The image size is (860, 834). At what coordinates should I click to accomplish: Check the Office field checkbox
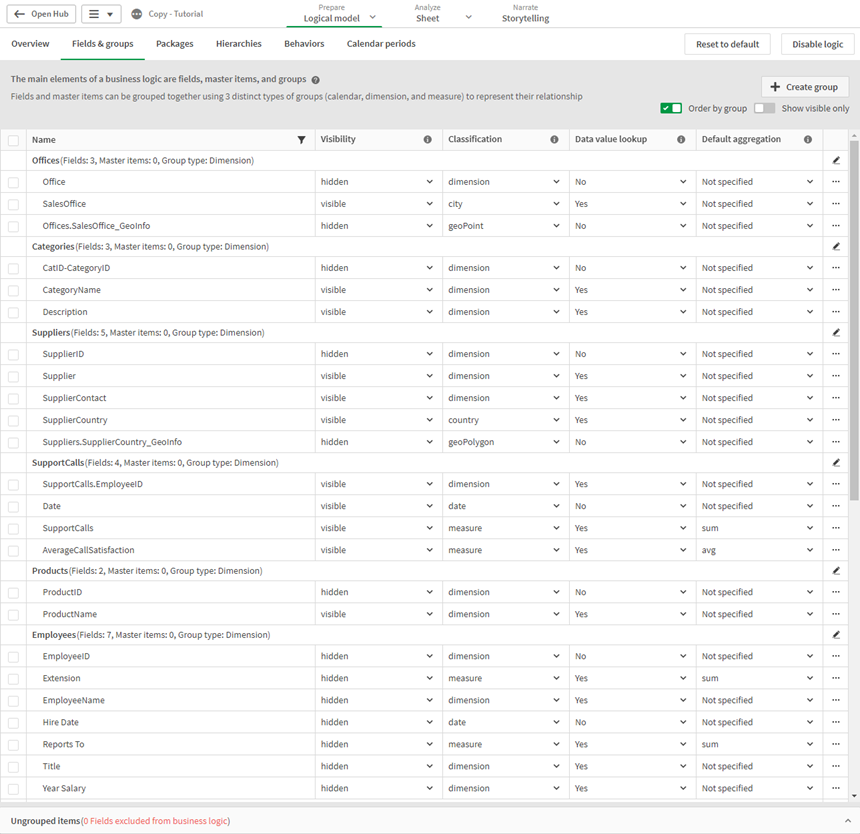(14, 183)
